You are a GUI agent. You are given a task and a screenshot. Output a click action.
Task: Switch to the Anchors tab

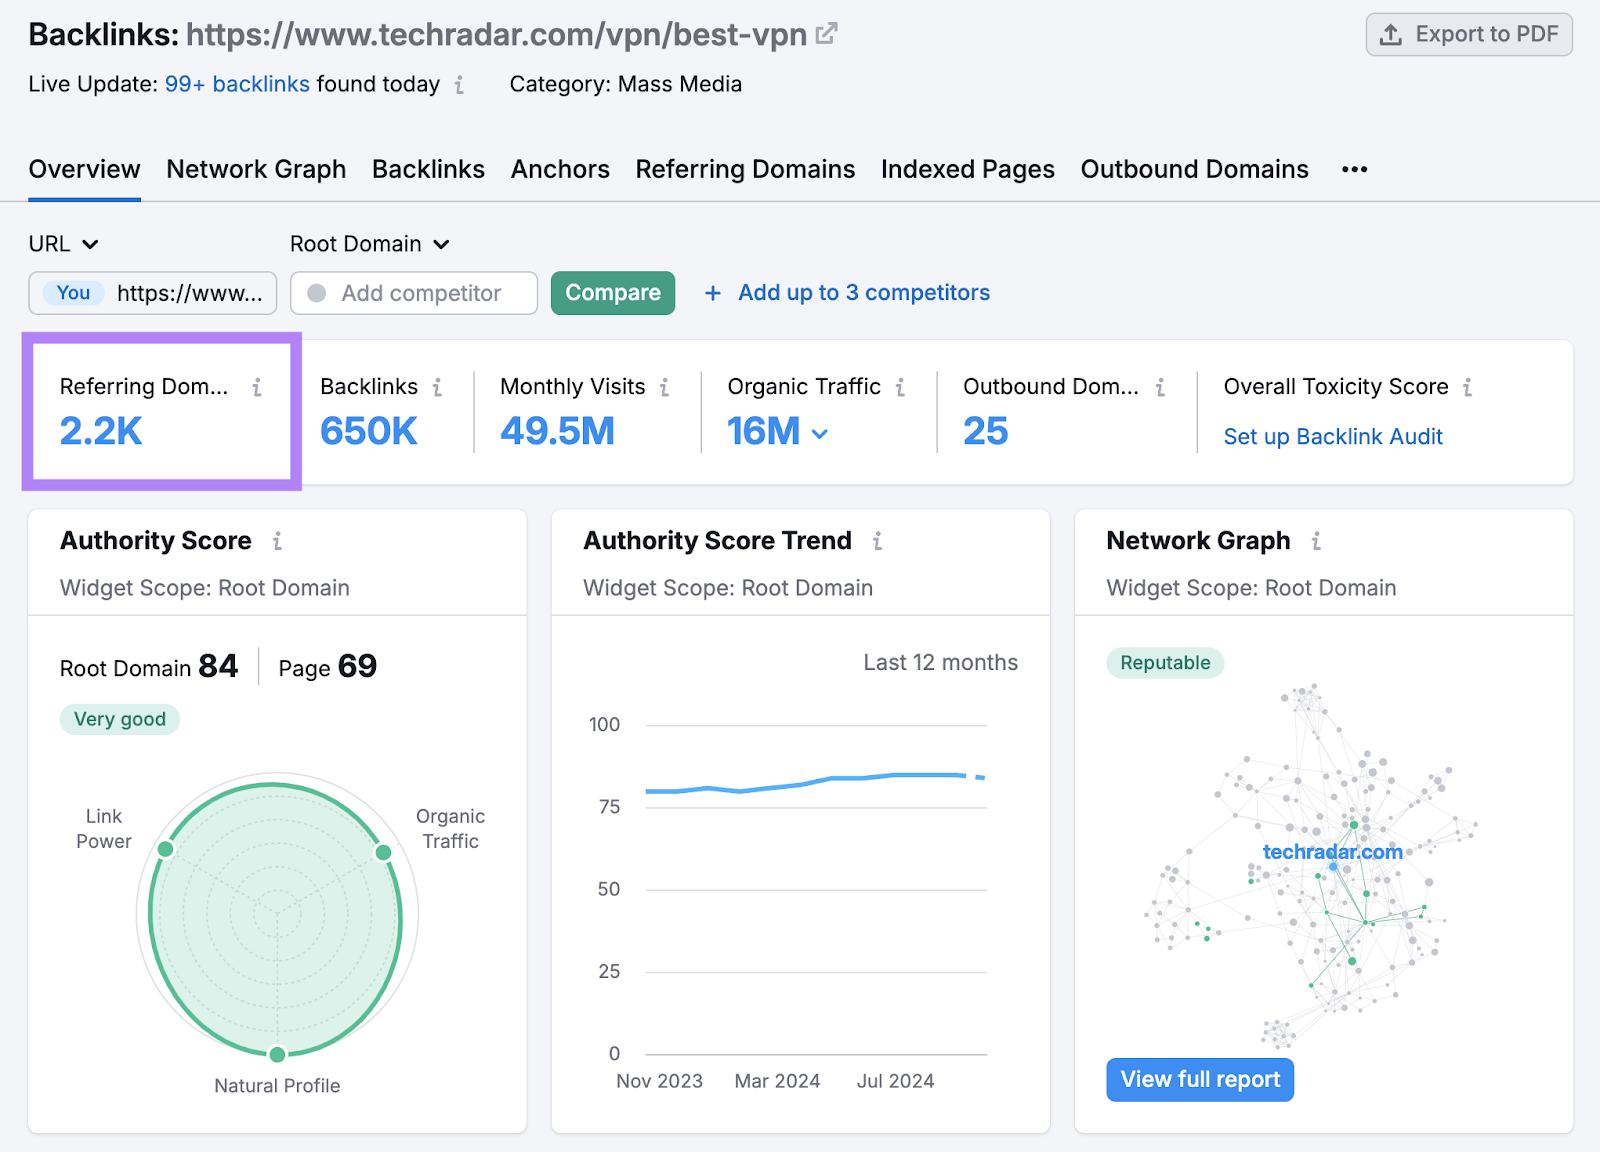(560, 169)
